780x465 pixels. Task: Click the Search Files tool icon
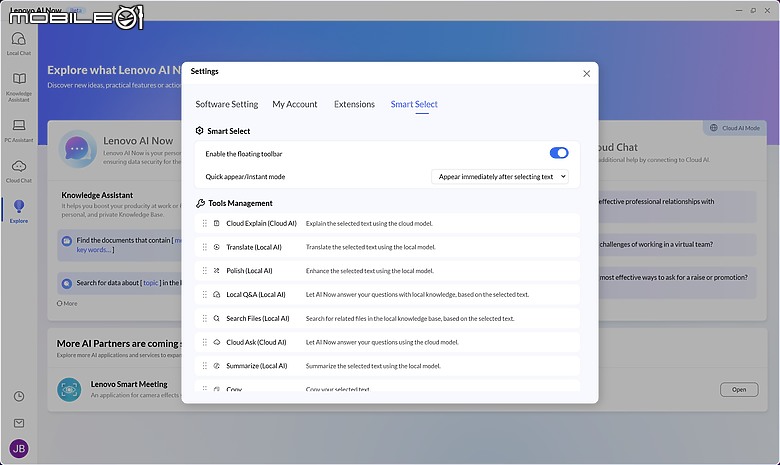point(216,318)
